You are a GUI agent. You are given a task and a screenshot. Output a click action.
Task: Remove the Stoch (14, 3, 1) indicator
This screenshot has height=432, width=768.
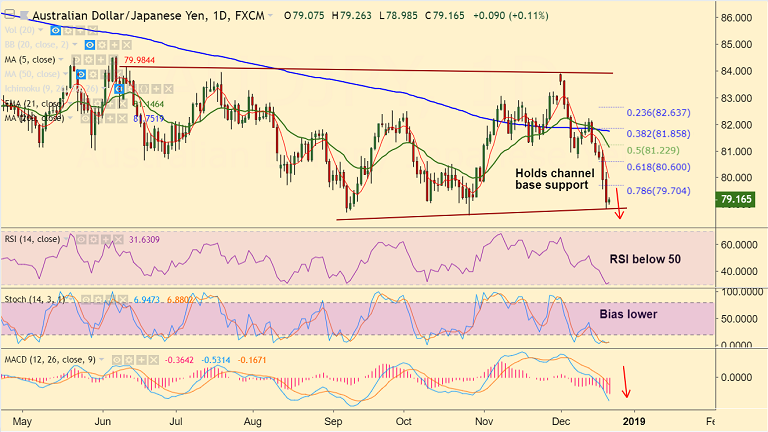(x=123, y=299)
